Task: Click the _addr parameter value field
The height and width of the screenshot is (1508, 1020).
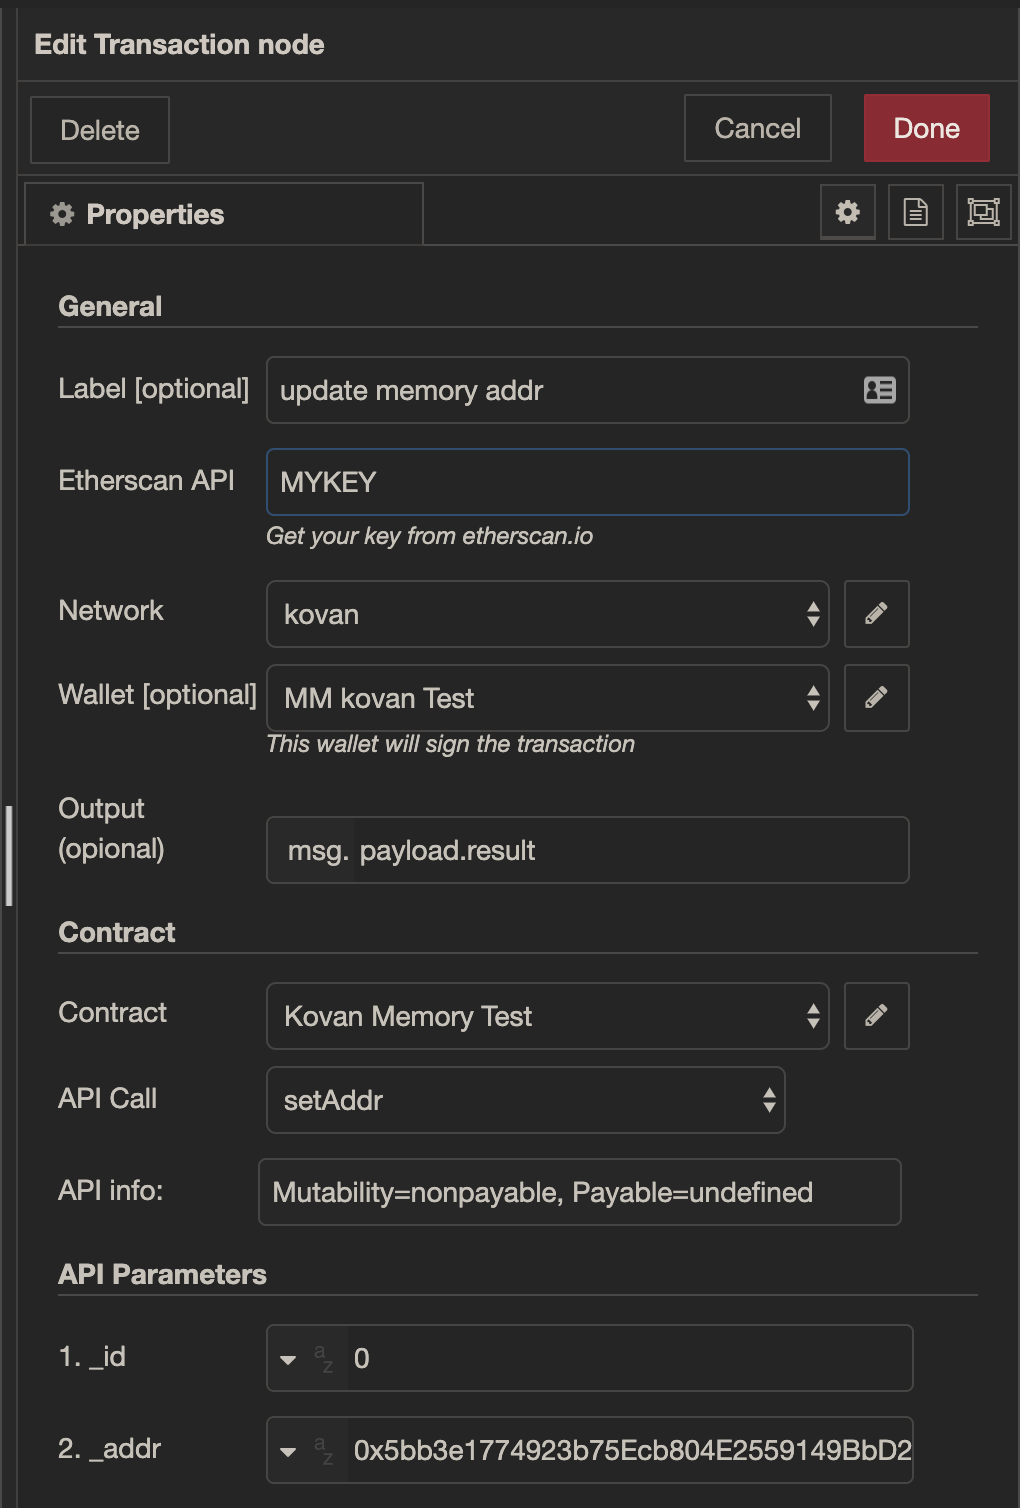Action: [630, 1450]
